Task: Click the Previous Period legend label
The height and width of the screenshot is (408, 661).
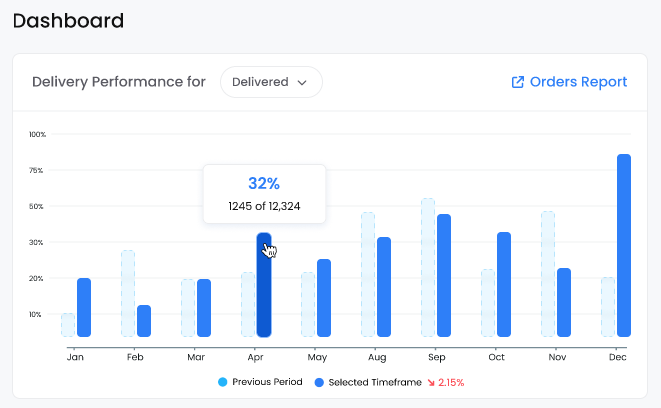Action: click(x=267, y=382)
